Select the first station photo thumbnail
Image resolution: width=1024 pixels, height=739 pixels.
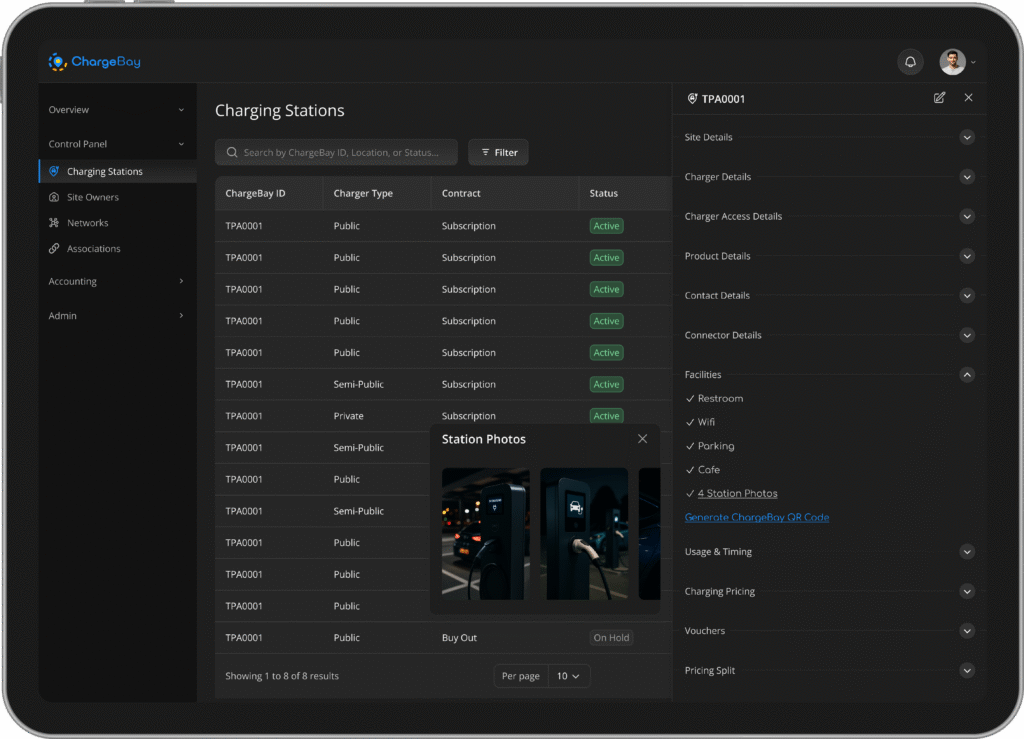pos(486,534)
